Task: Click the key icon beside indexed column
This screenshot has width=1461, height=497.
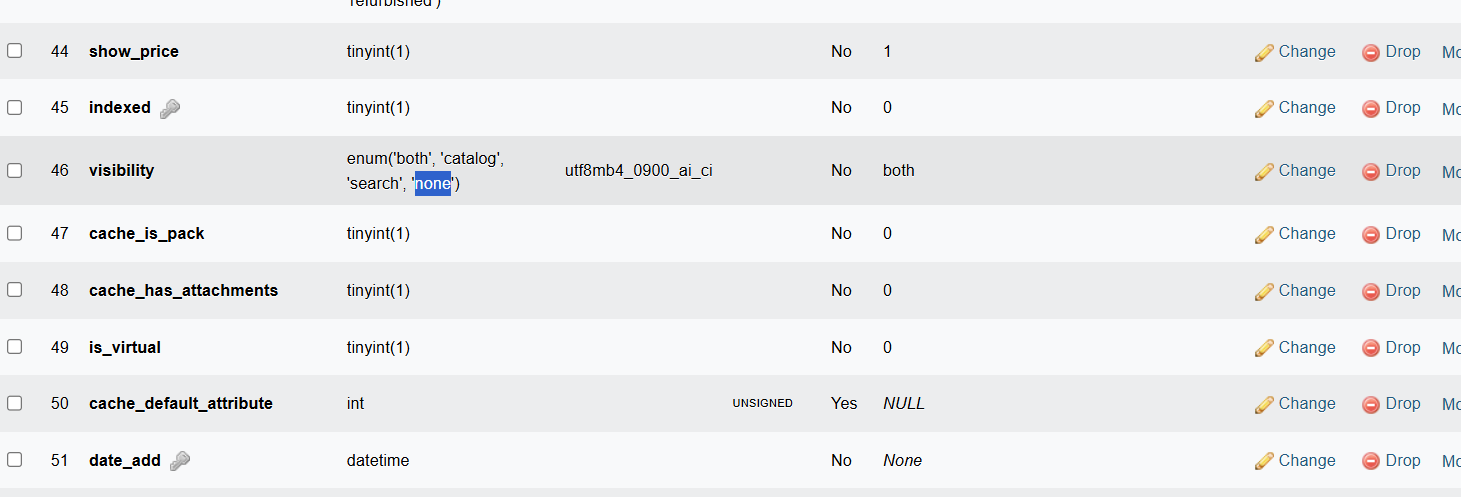Action: [x=170, y=109]
